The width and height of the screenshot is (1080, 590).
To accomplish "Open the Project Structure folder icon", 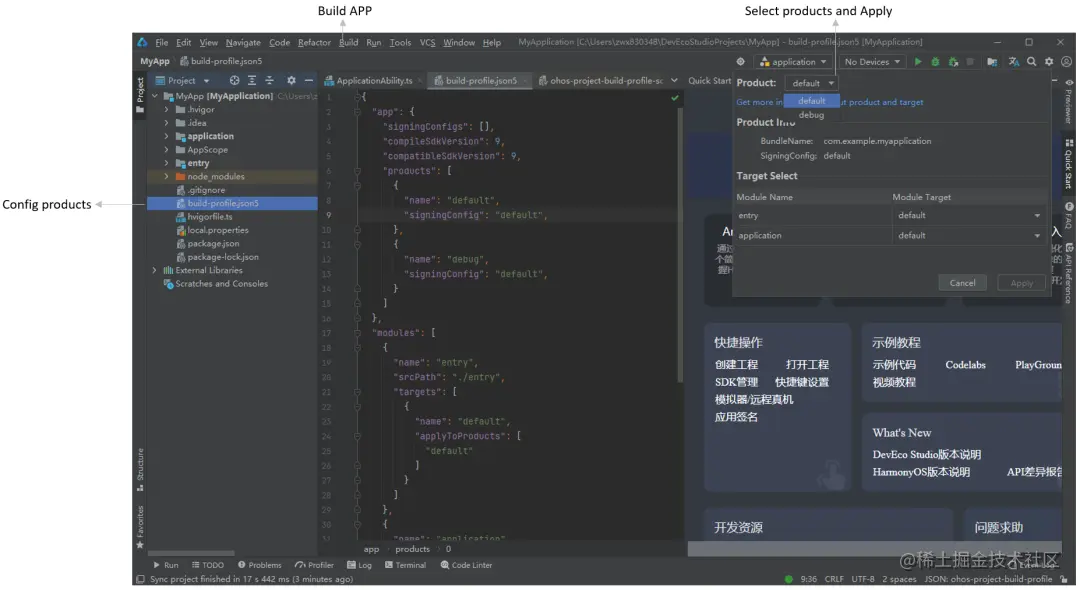I will [992, 62].
